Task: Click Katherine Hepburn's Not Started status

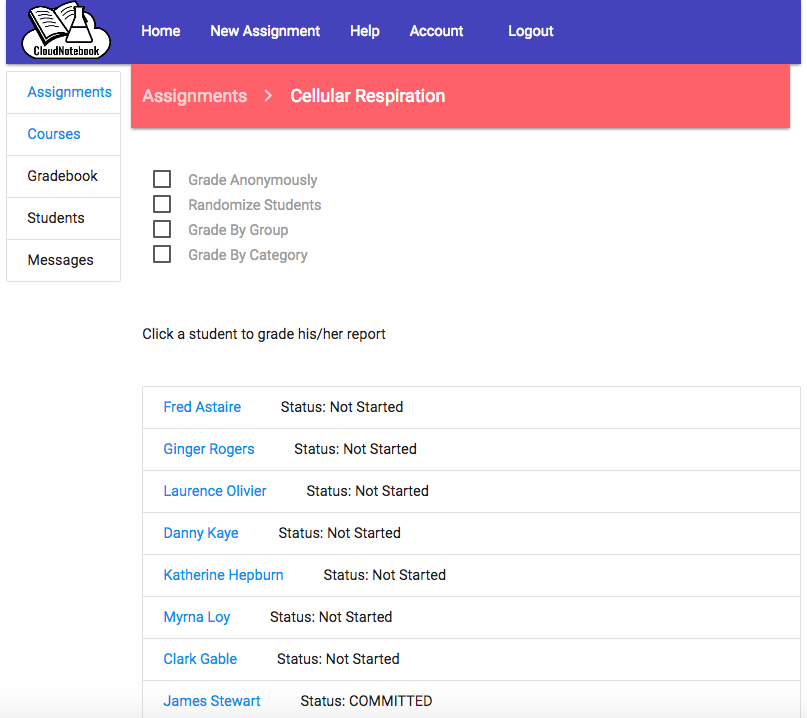Action: [384, 575]
